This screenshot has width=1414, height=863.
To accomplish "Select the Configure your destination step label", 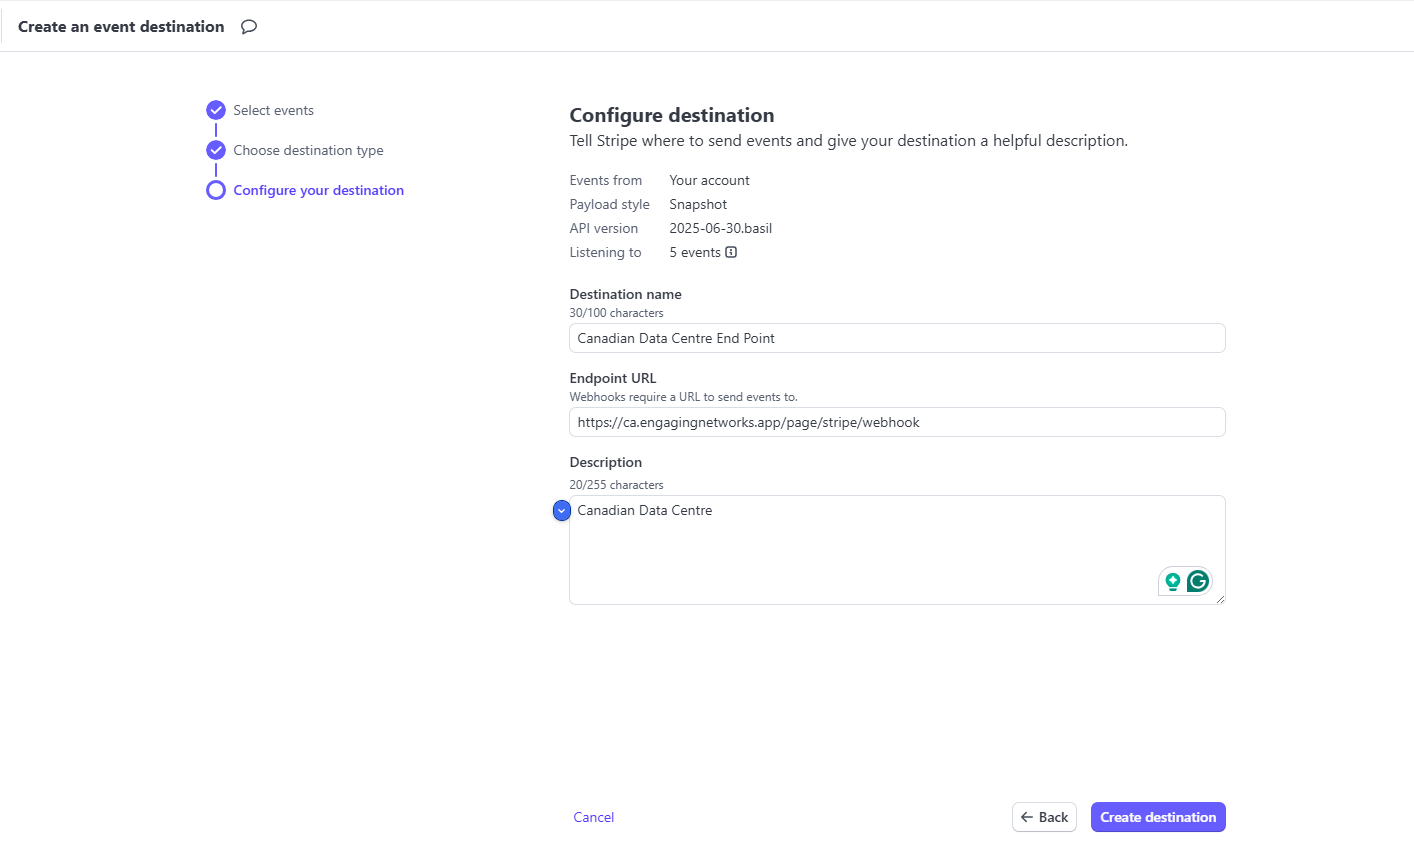I will click(x=318, y=190).
